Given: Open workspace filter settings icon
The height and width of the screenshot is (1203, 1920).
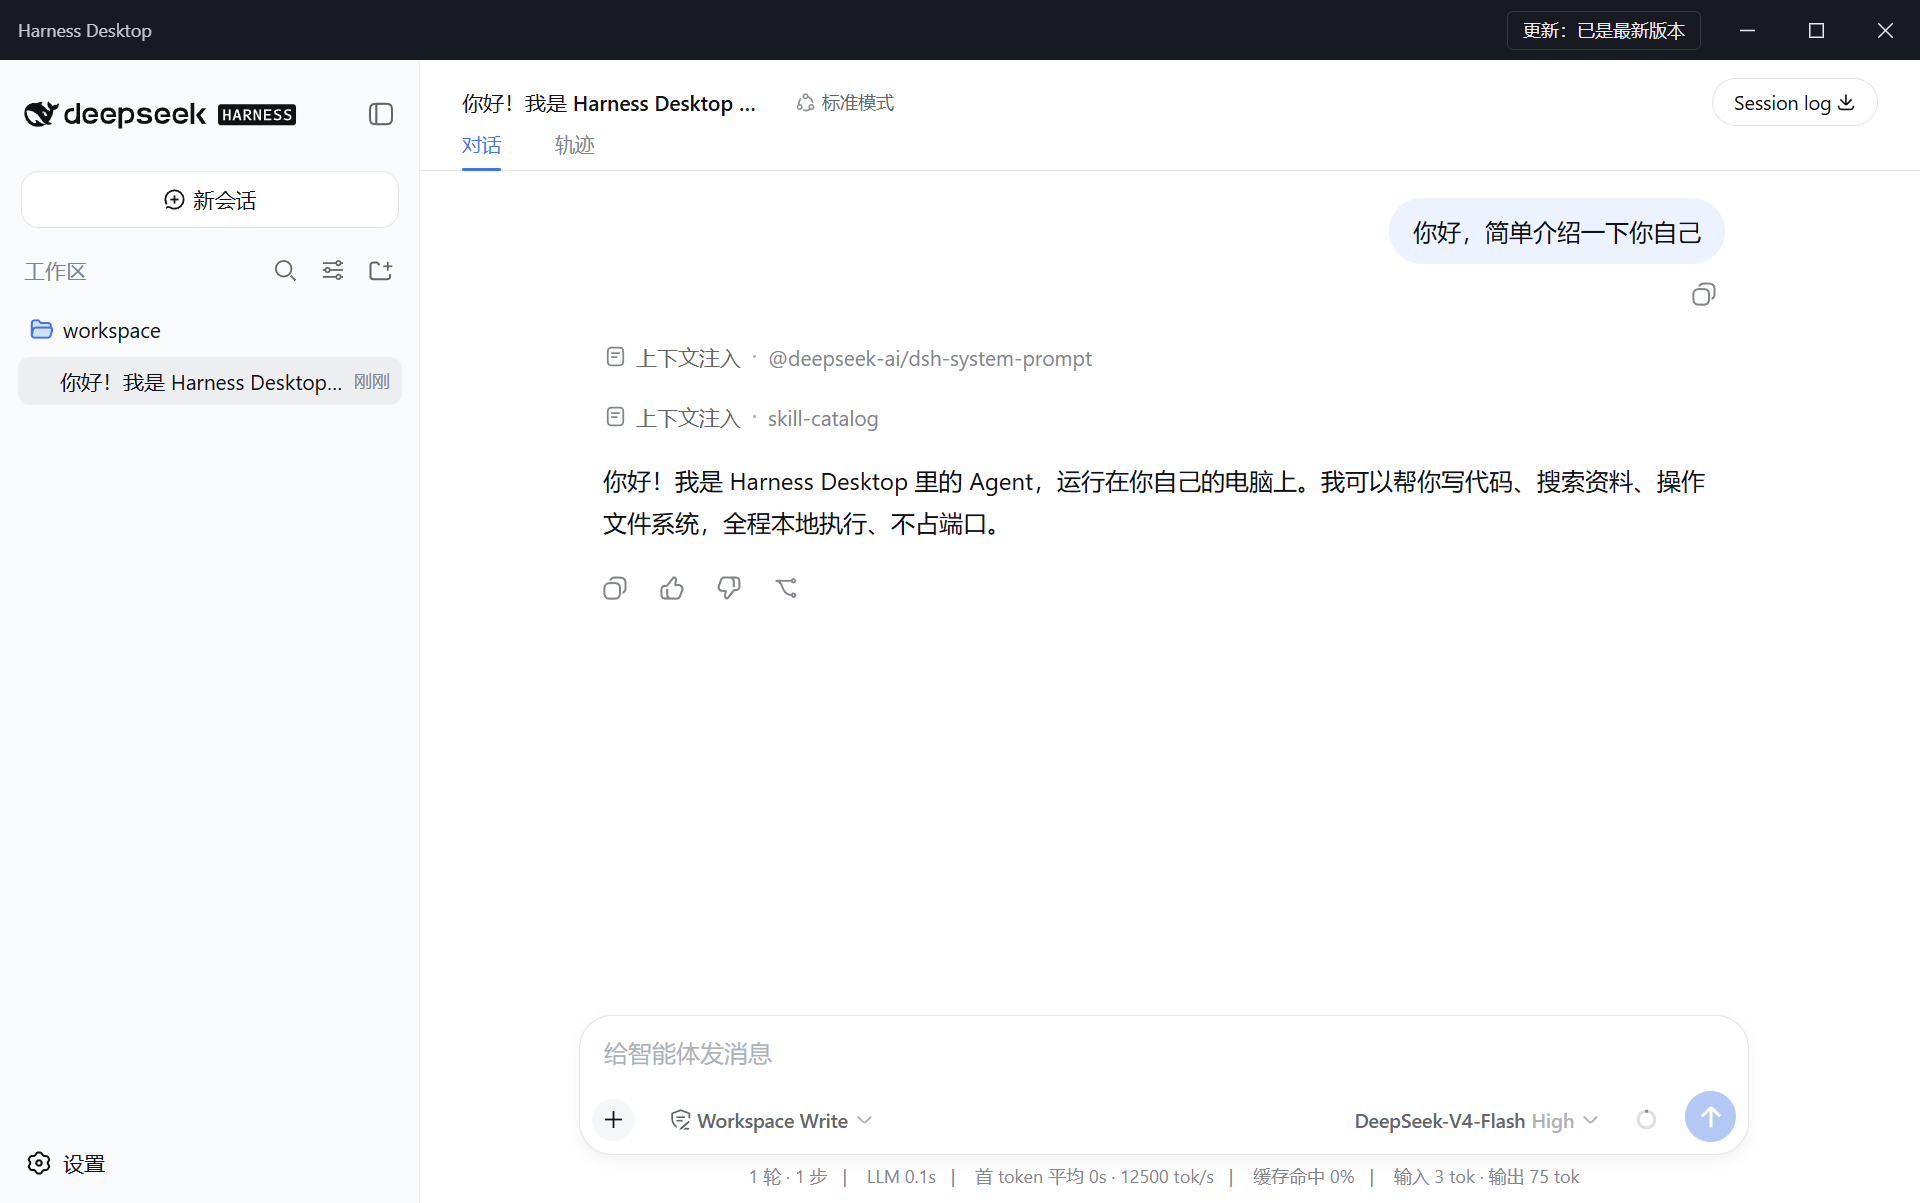Looking at the screenshot, I should 333,271.
